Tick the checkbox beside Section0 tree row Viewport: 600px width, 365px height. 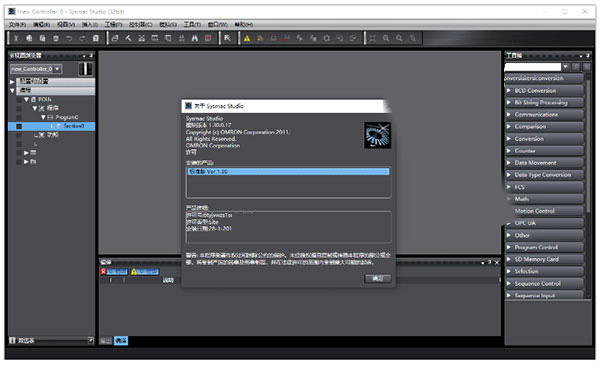pos(19,126)
